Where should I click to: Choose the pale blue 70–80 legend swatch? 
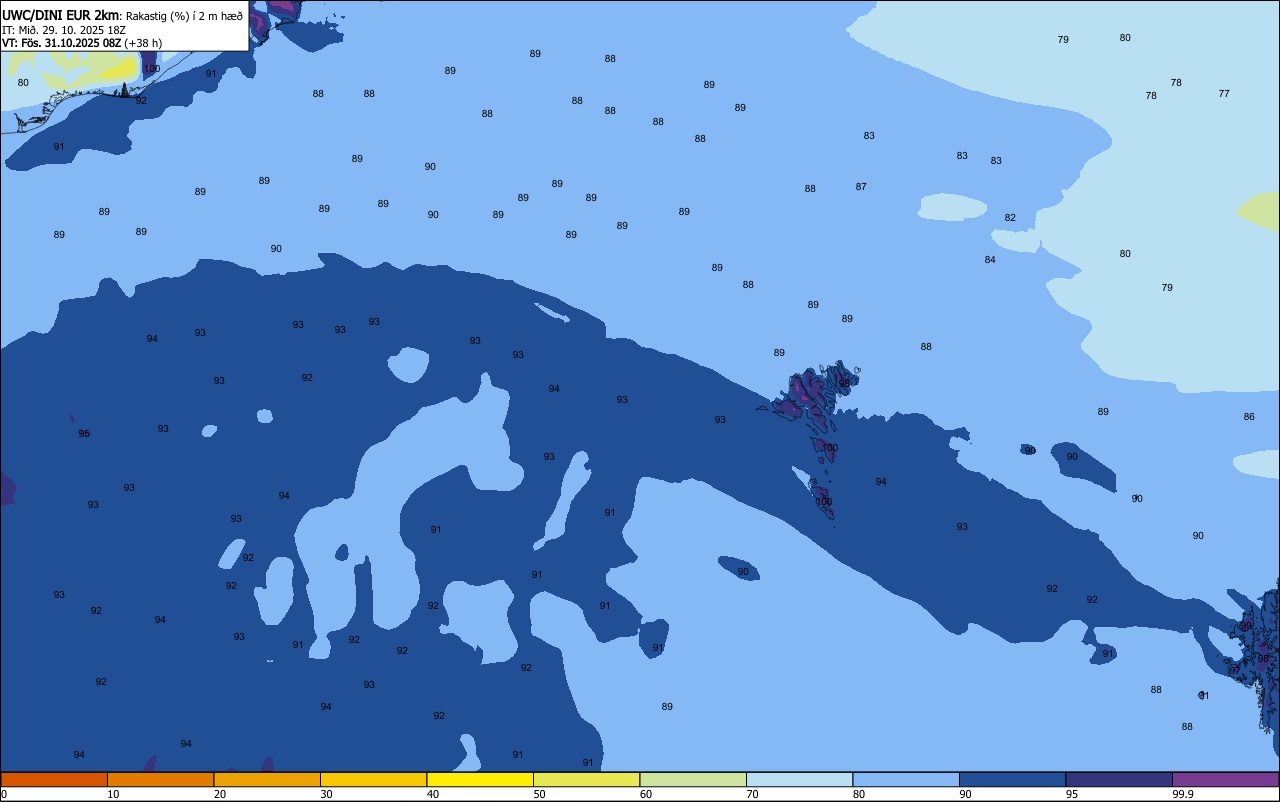pyautogui.click(x=799, y=779)
